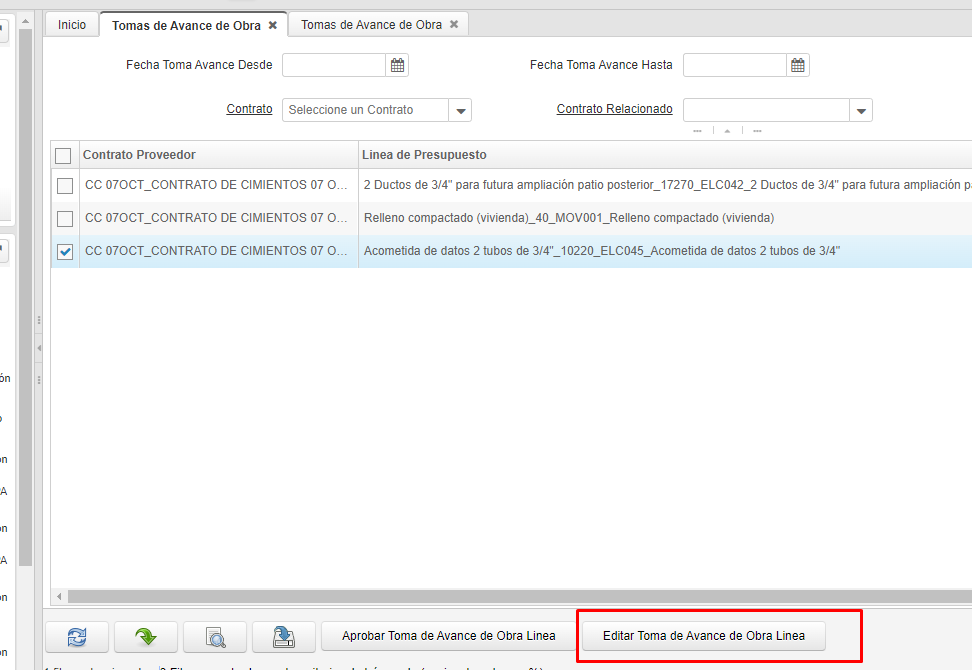The height and width of the screenshot is (670, 972).
Task: Click the export/download icon button
Action: [x=284, y=636]
